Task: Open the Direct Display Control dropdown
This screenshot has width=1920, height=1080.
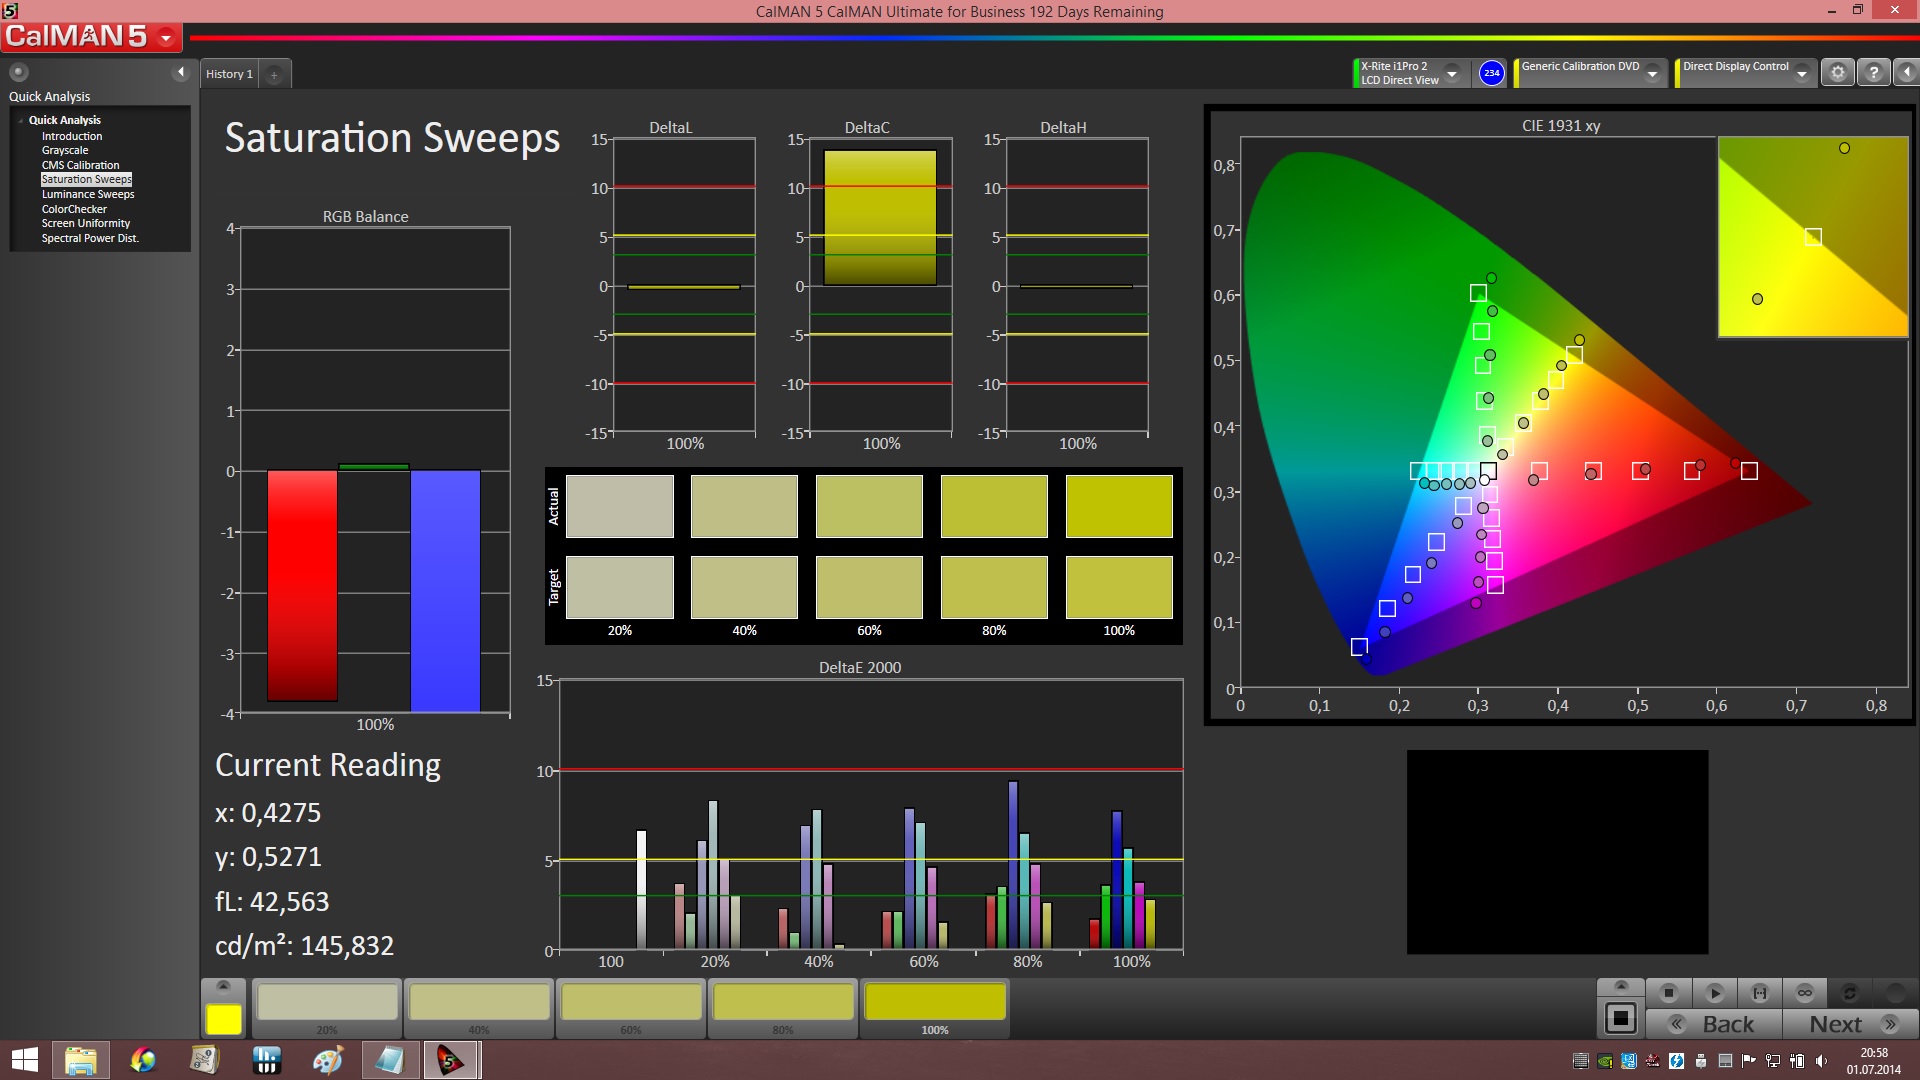Action: tap(1801, 73)
